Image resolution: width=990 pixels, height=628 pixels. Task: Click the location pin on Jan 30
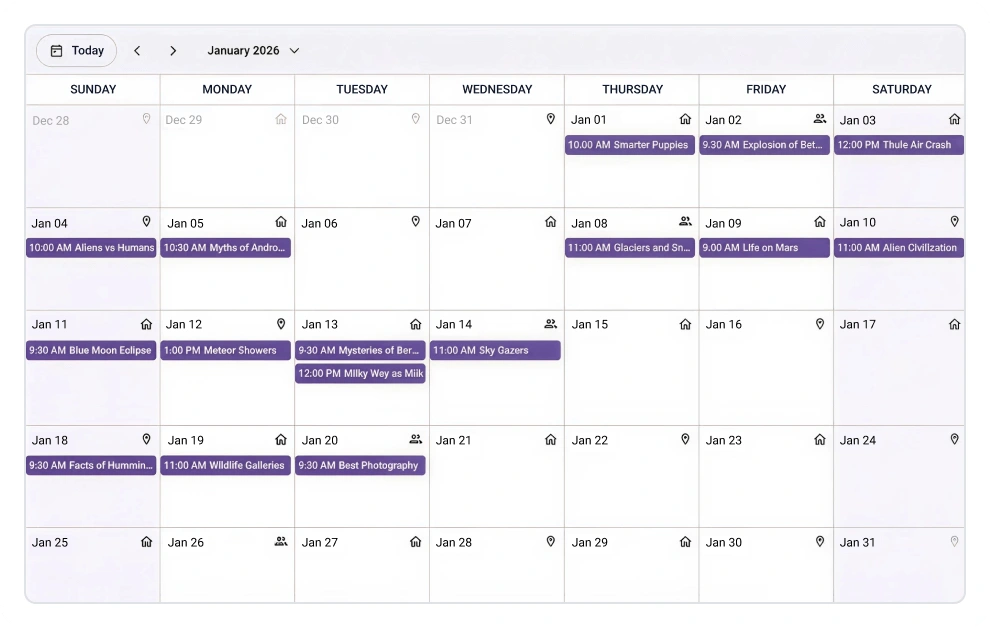820,542
